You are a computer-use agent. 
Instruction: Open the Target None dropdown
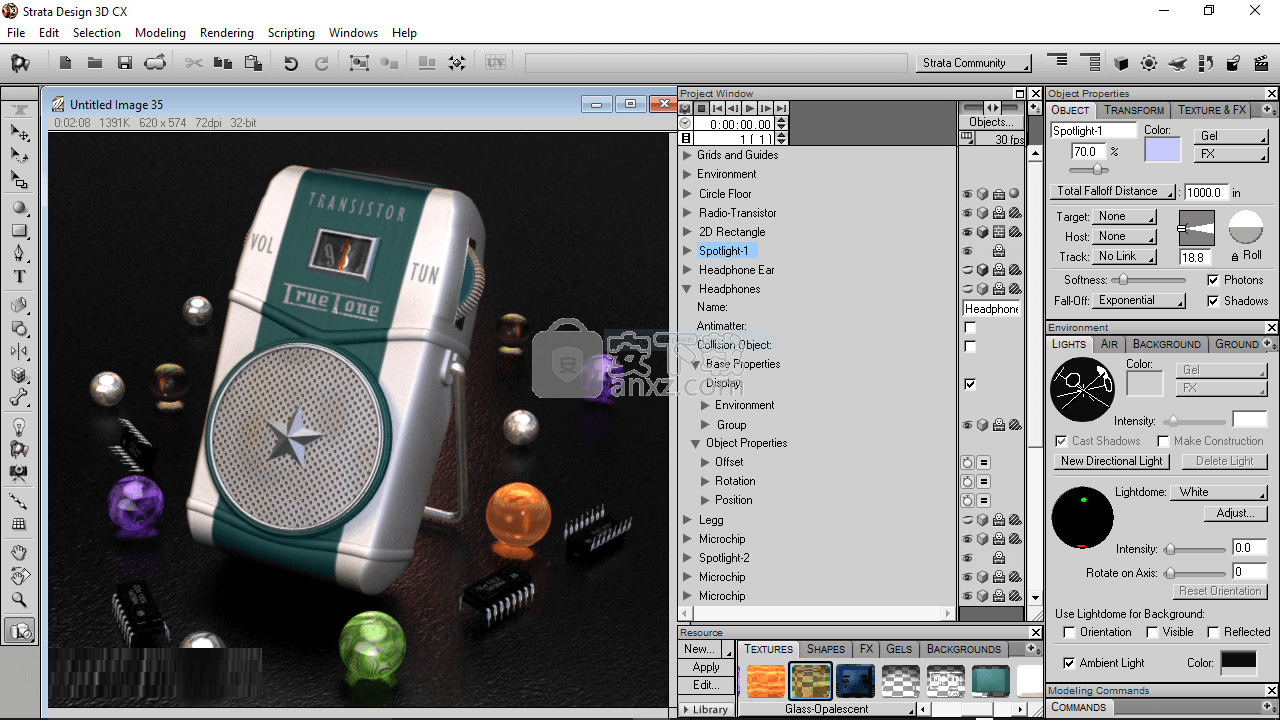click(x=1124, y=216)
